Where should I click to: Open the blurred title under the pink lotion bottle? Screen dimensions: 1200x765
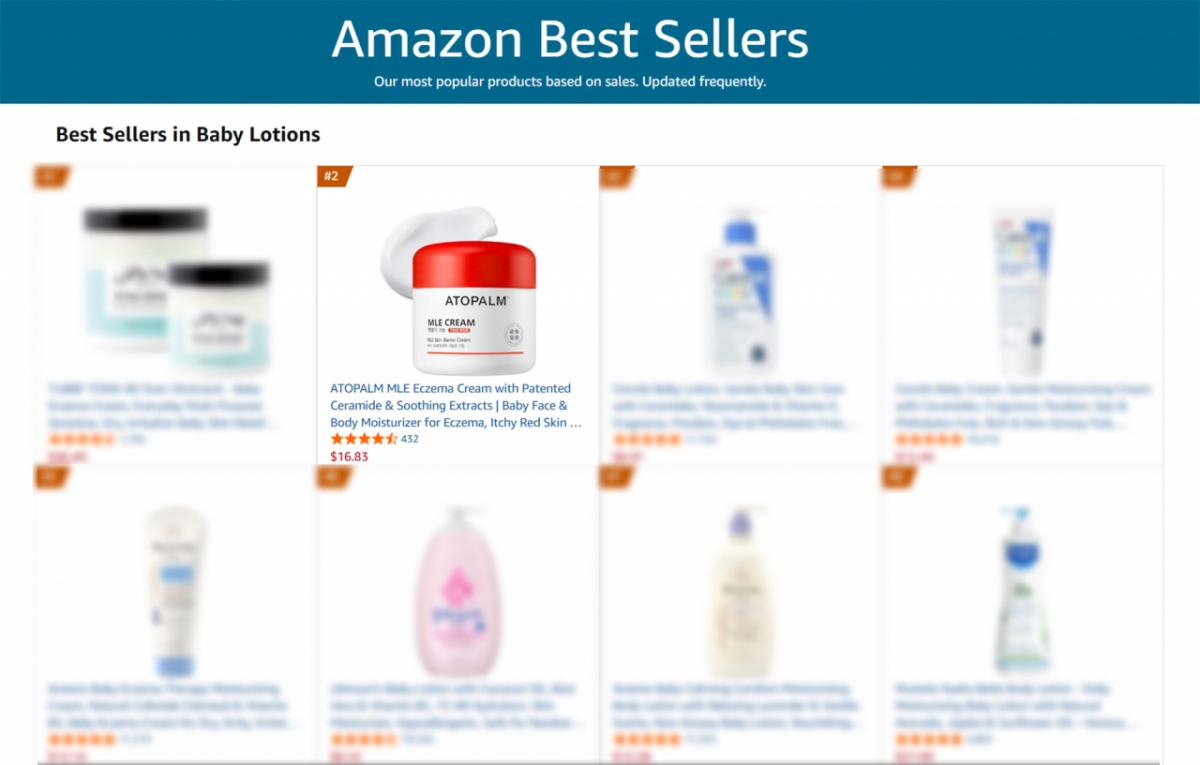(x=456, y=705)
